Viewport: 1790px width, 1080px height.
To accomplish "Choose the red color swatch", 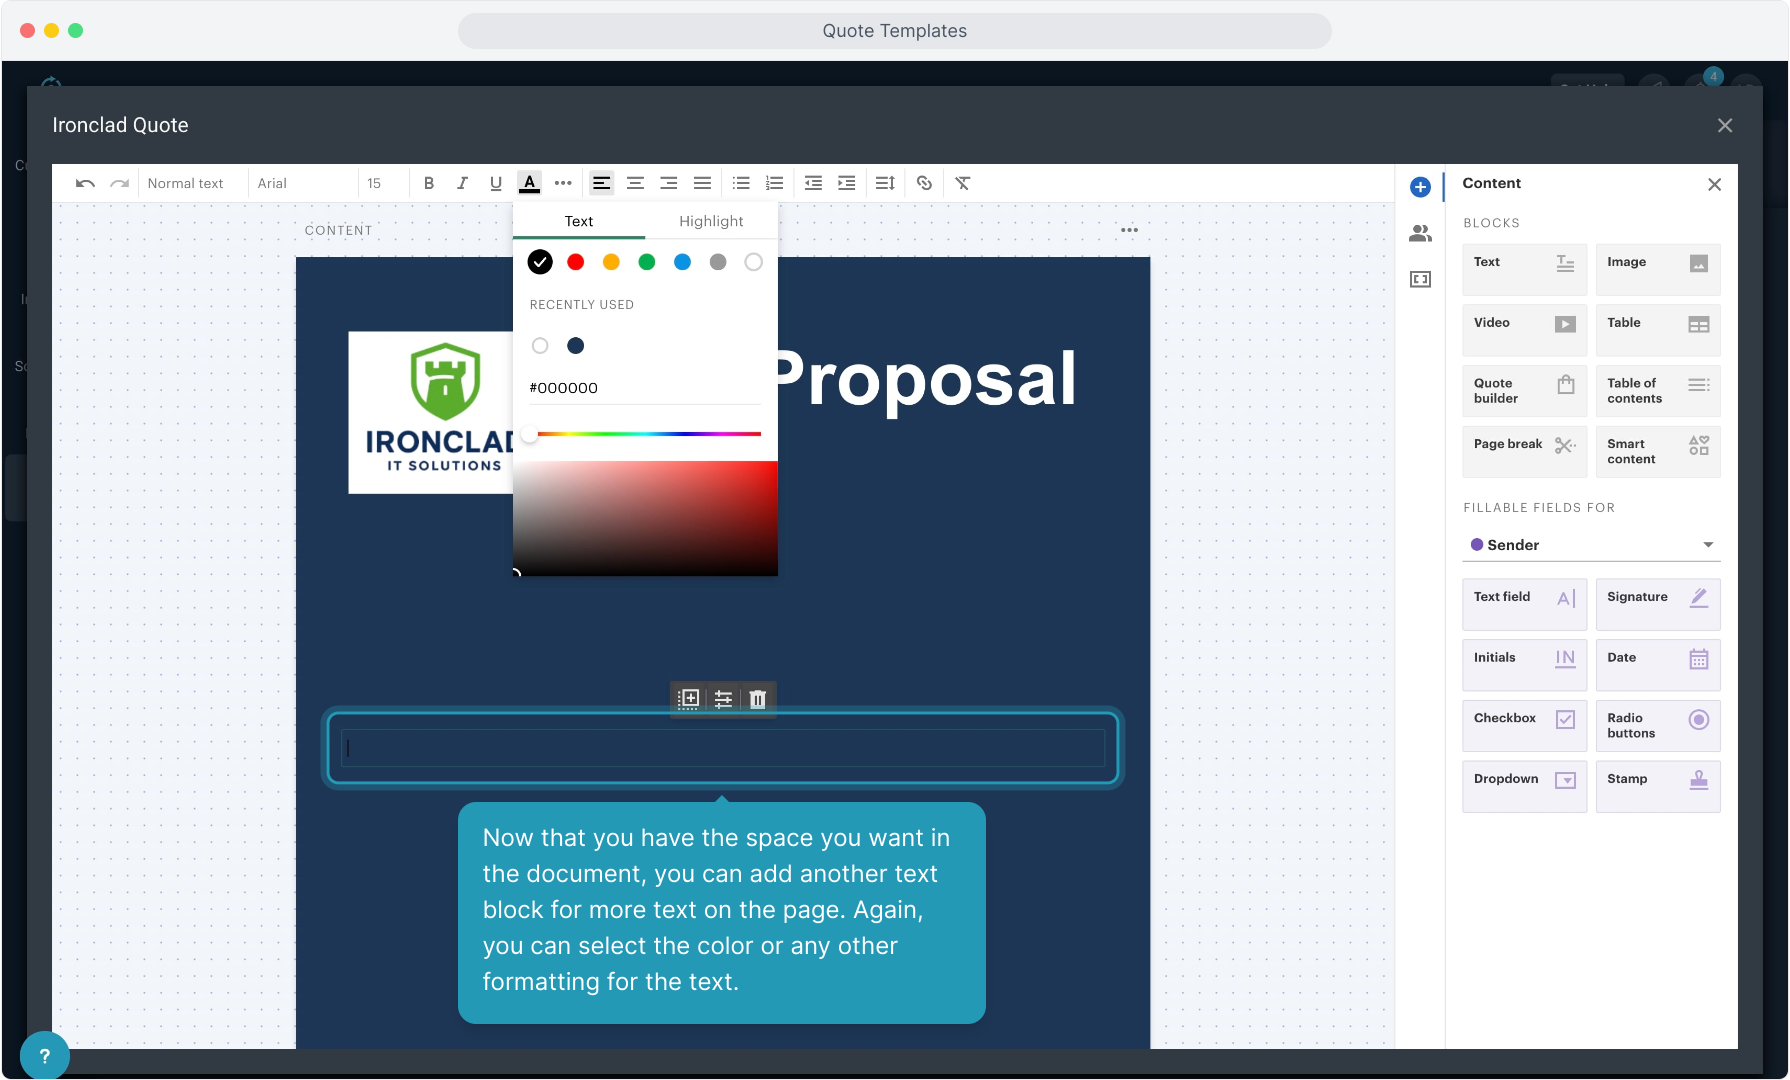I will point(575,262).
